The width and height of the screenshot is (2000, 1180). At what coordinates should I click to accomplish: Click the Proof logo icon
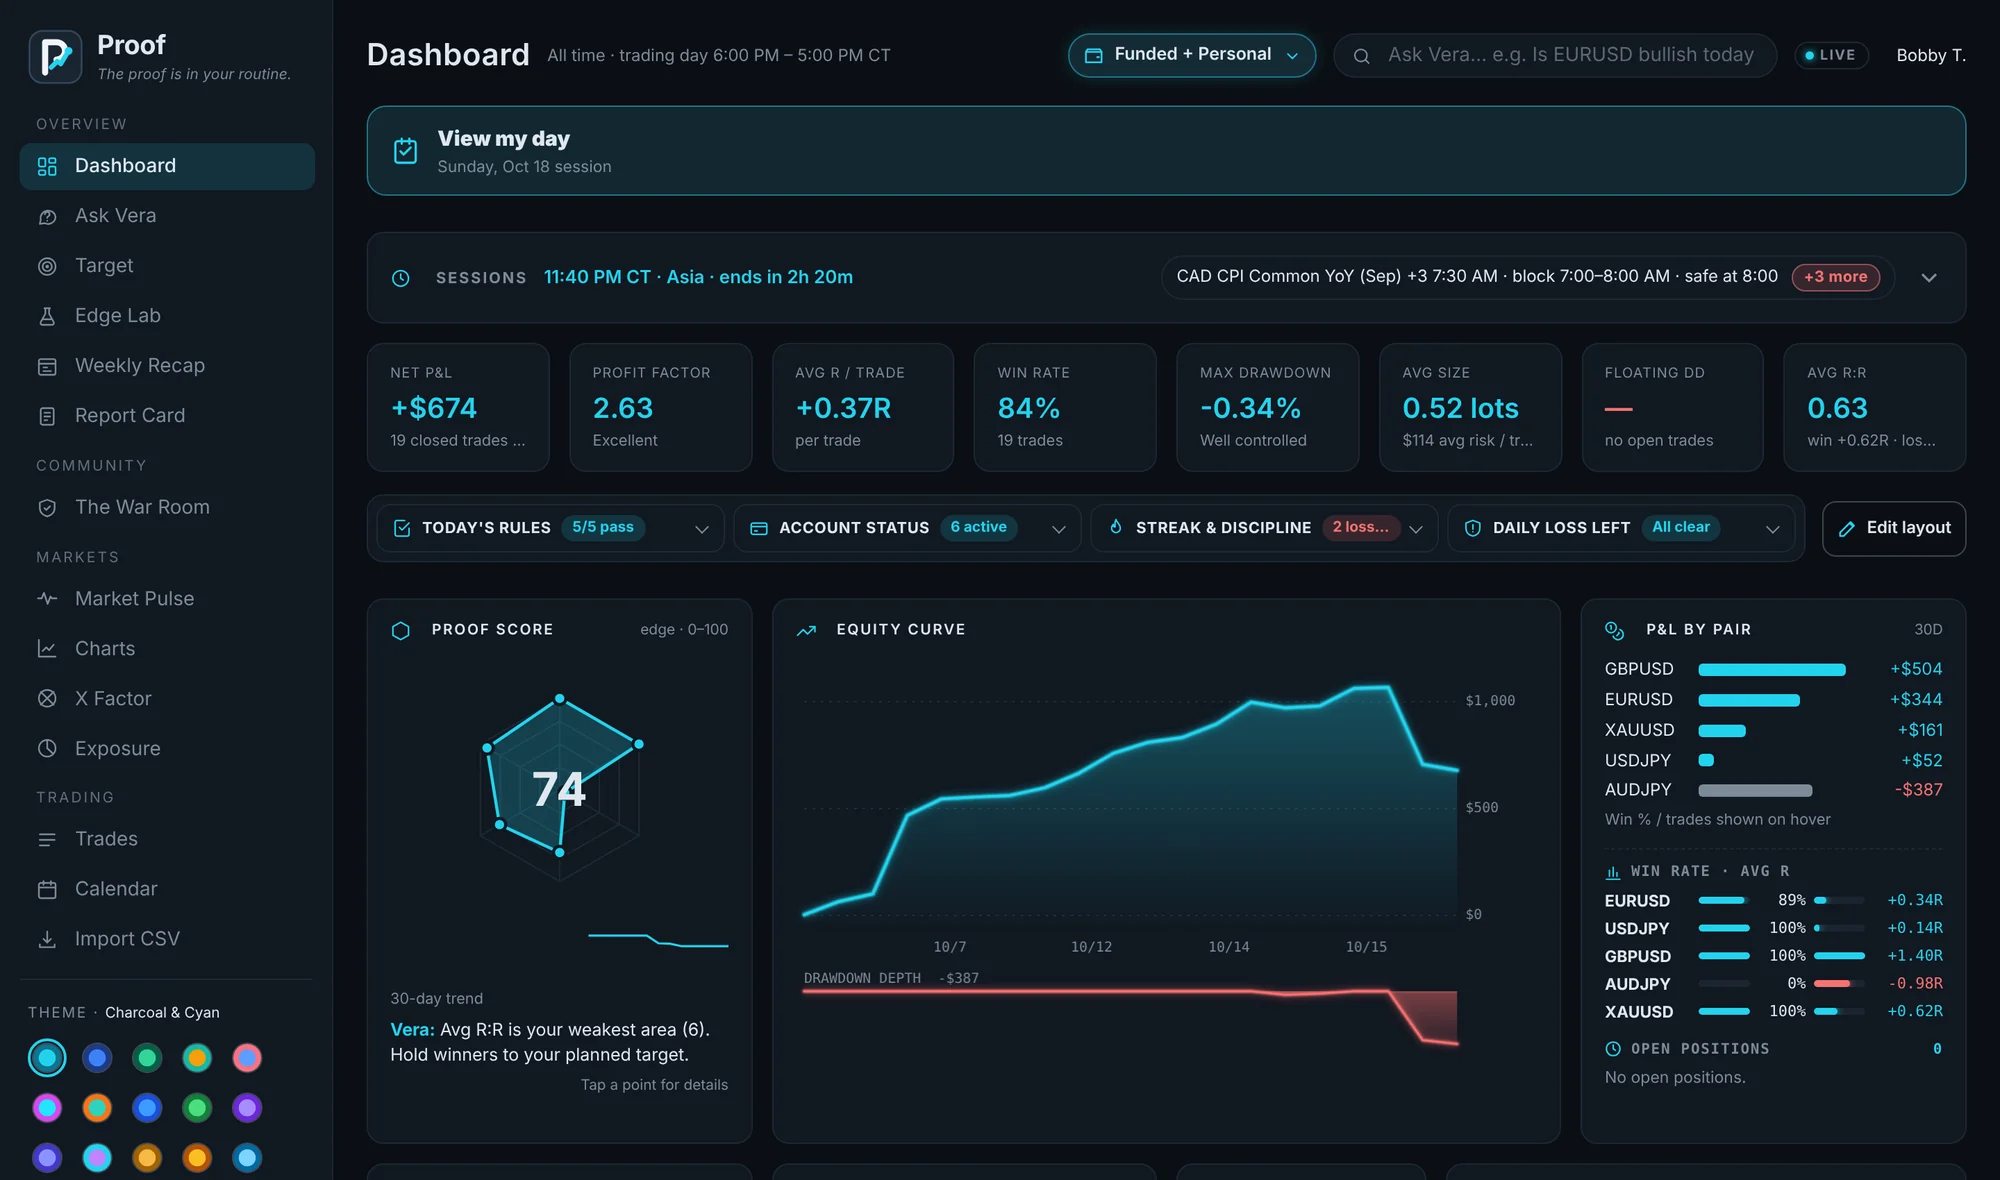tap(56, 56)
